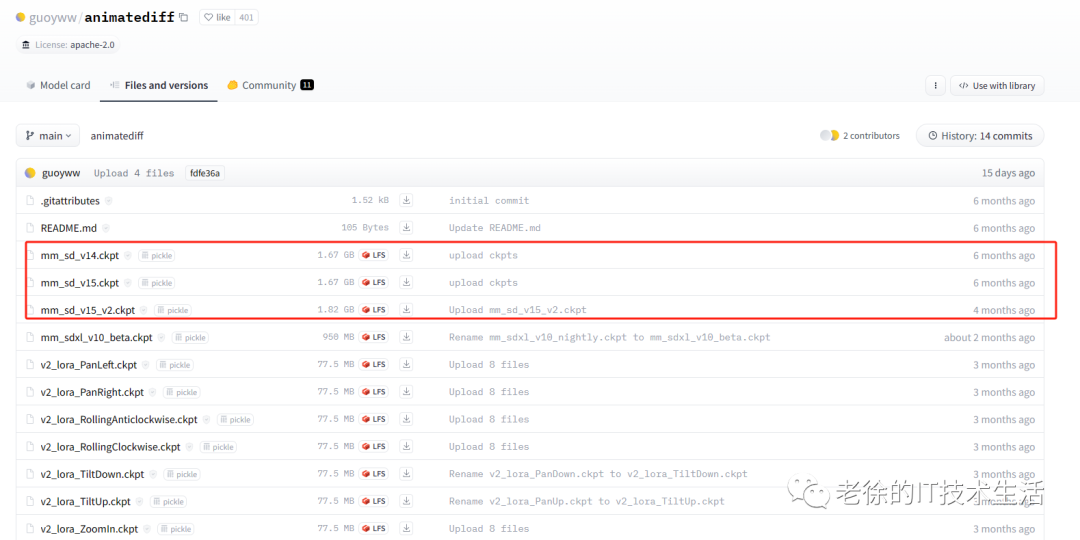Viewport: 1080px width, 540px height.
Task: Open .gitattributes file
Action: pyautogui.click(x=70, y=200)
